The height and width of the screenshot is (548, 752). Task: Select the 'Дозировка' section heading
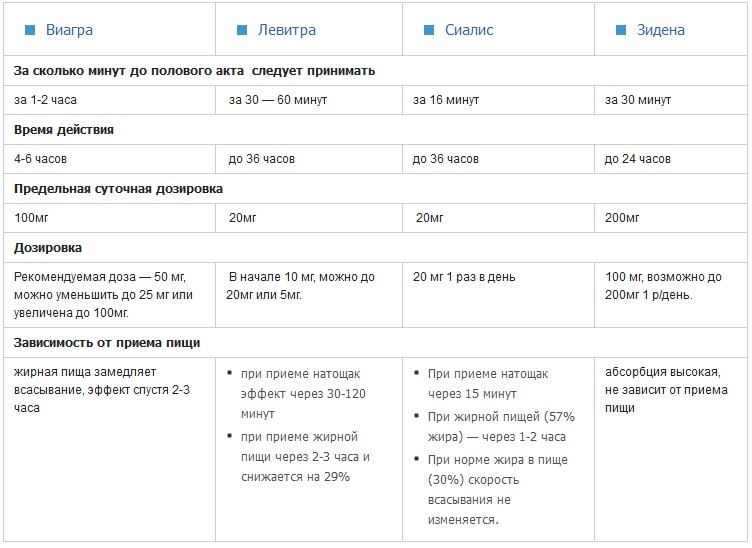pos(48,247)
